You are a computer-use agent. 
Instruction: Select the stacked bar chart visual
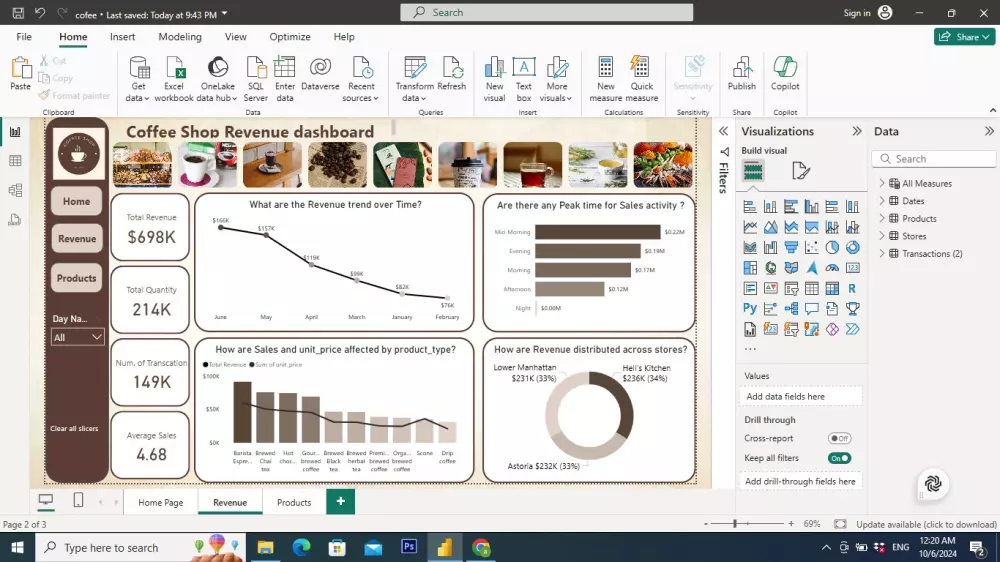(x=750, y=207)
